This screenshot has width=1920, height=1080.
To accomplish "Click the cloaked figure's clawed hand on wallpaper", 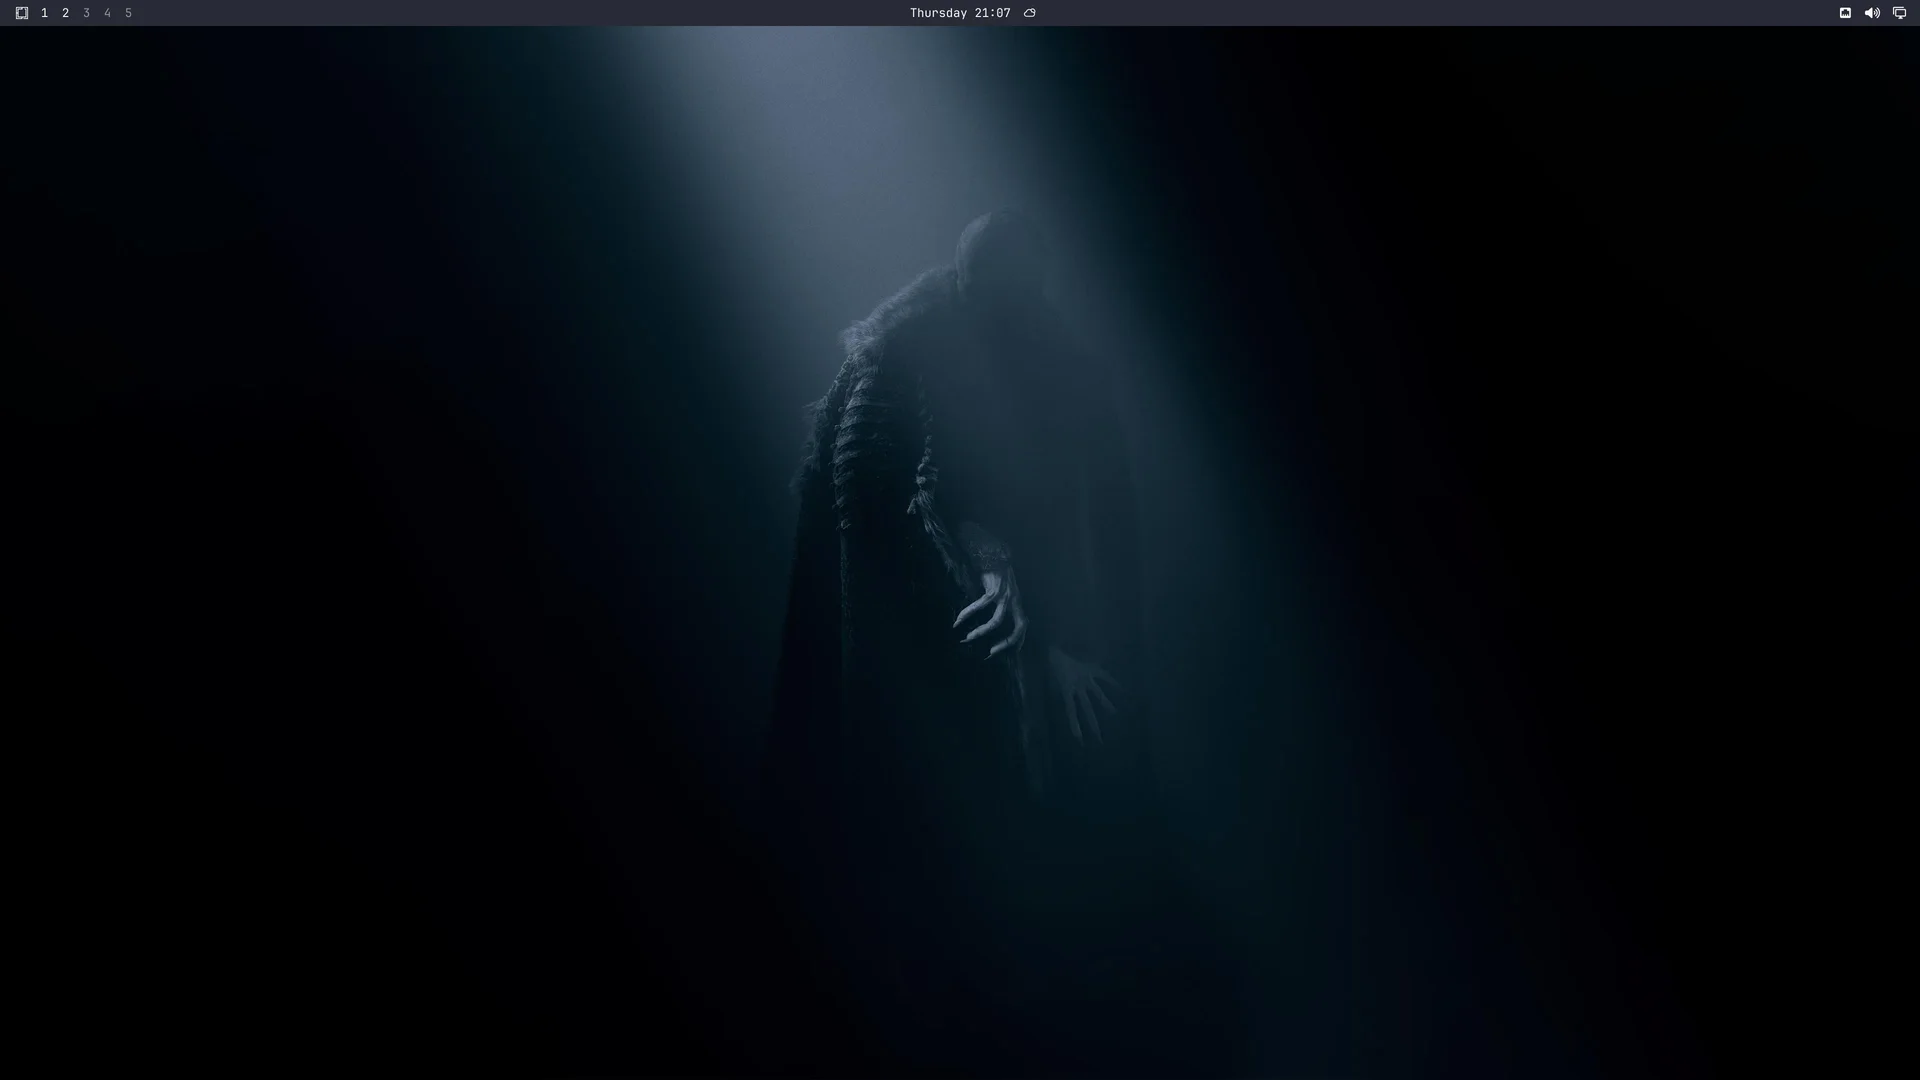I will (992, 612).
